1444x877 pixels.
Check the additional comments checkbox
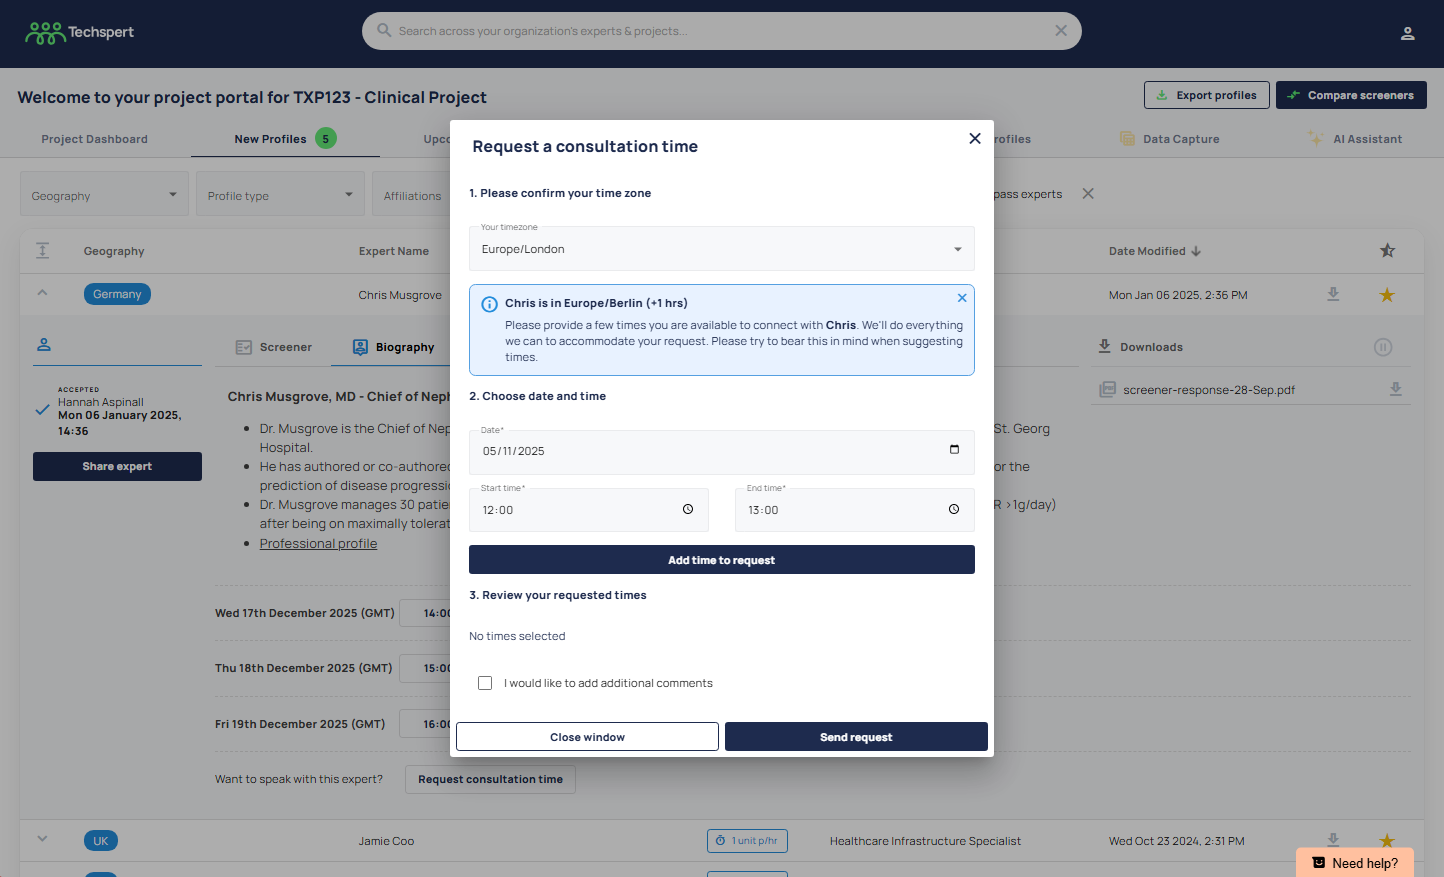pos(485,683)
